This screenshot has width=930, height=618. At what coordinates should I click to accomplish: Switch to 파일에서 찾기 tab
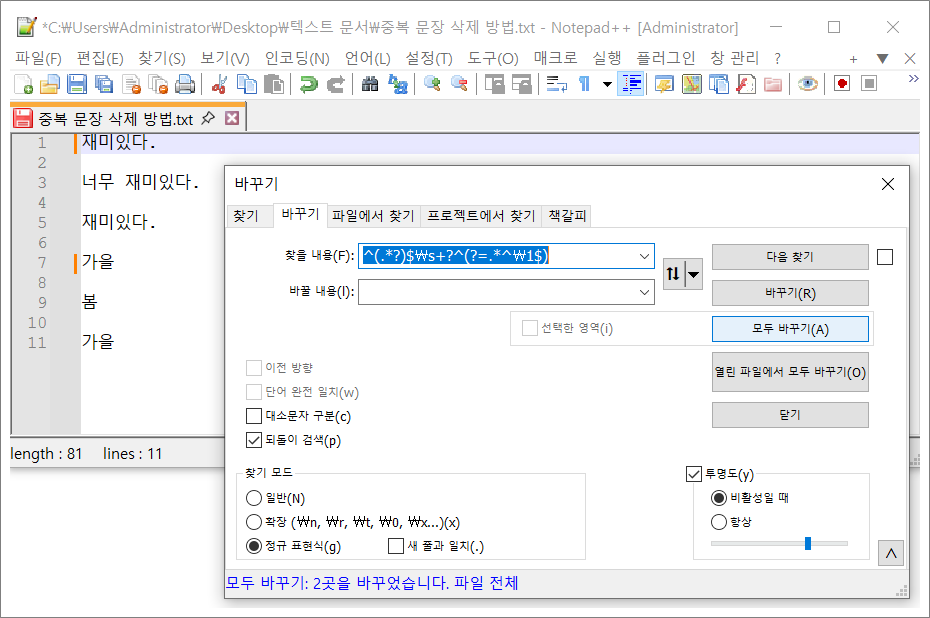(x=373, y=215)
